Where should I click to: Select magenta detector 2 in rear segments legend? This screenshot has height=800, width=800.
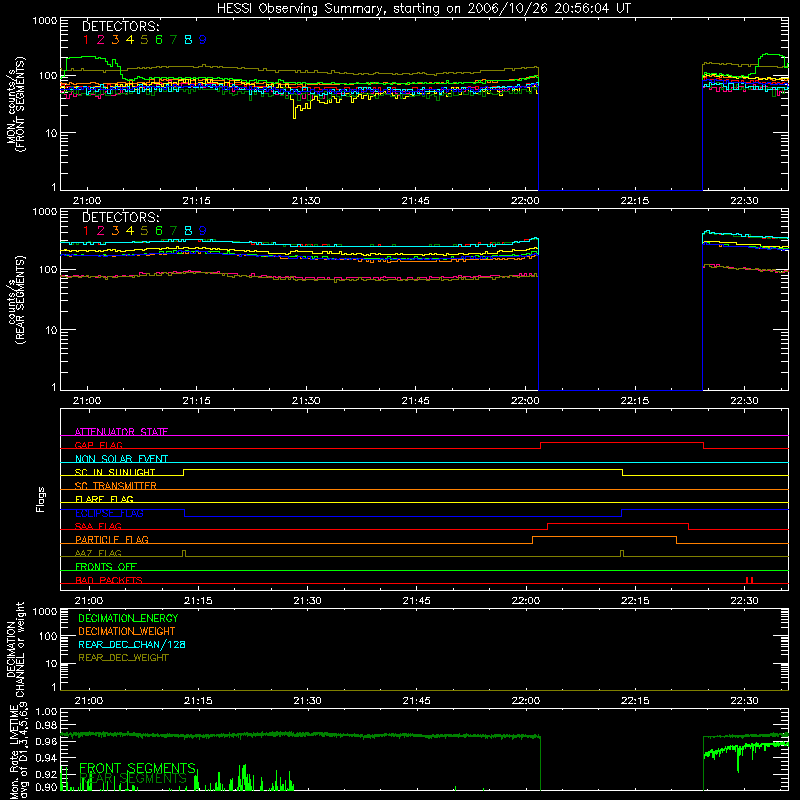pos(101,231)
